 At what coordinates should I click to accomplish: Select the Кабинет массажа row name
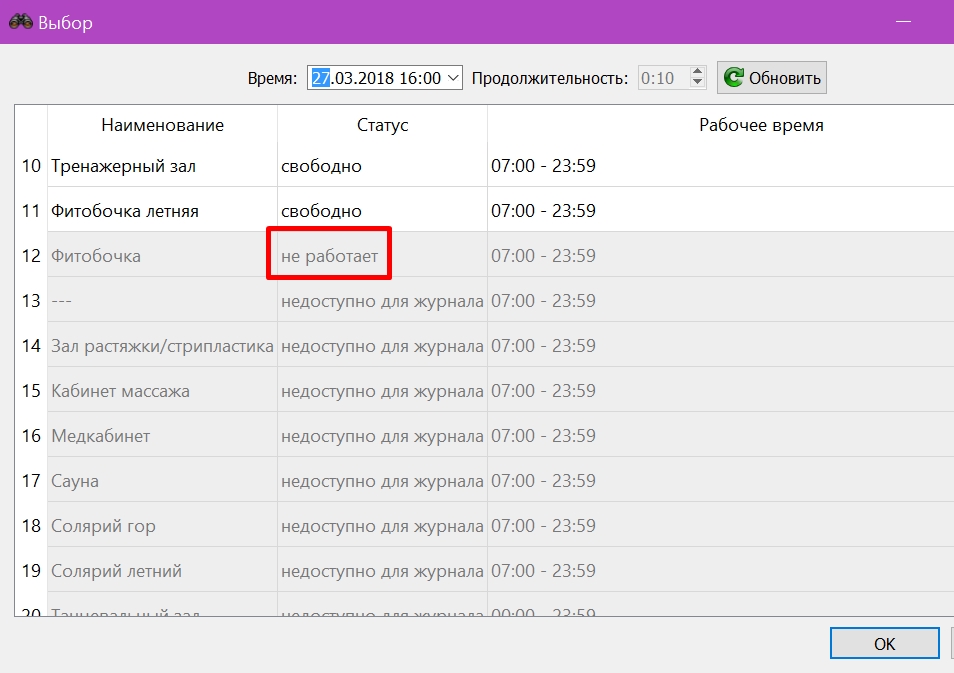pos(120,391)
